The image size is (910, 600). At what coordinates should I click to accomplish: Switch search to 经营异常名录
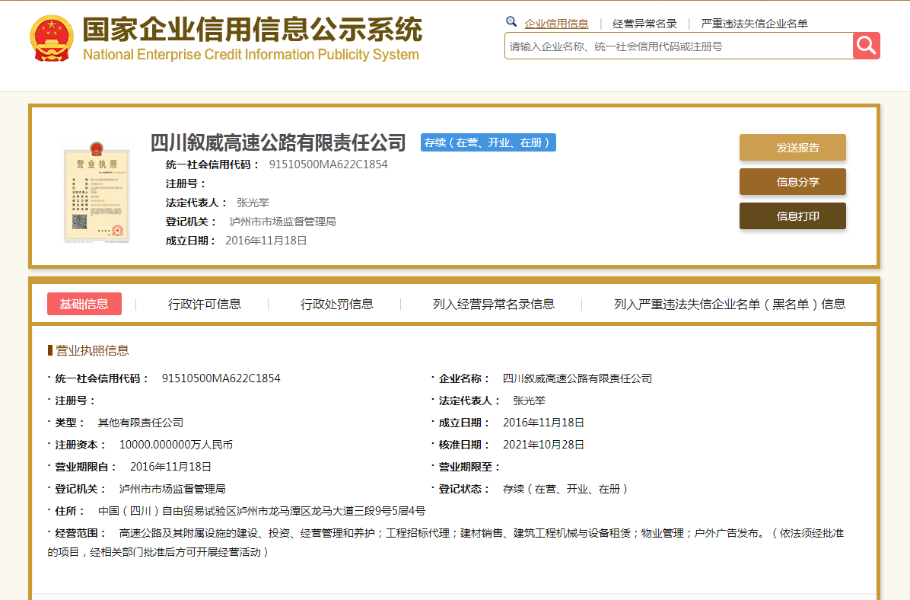click(644, 23)
